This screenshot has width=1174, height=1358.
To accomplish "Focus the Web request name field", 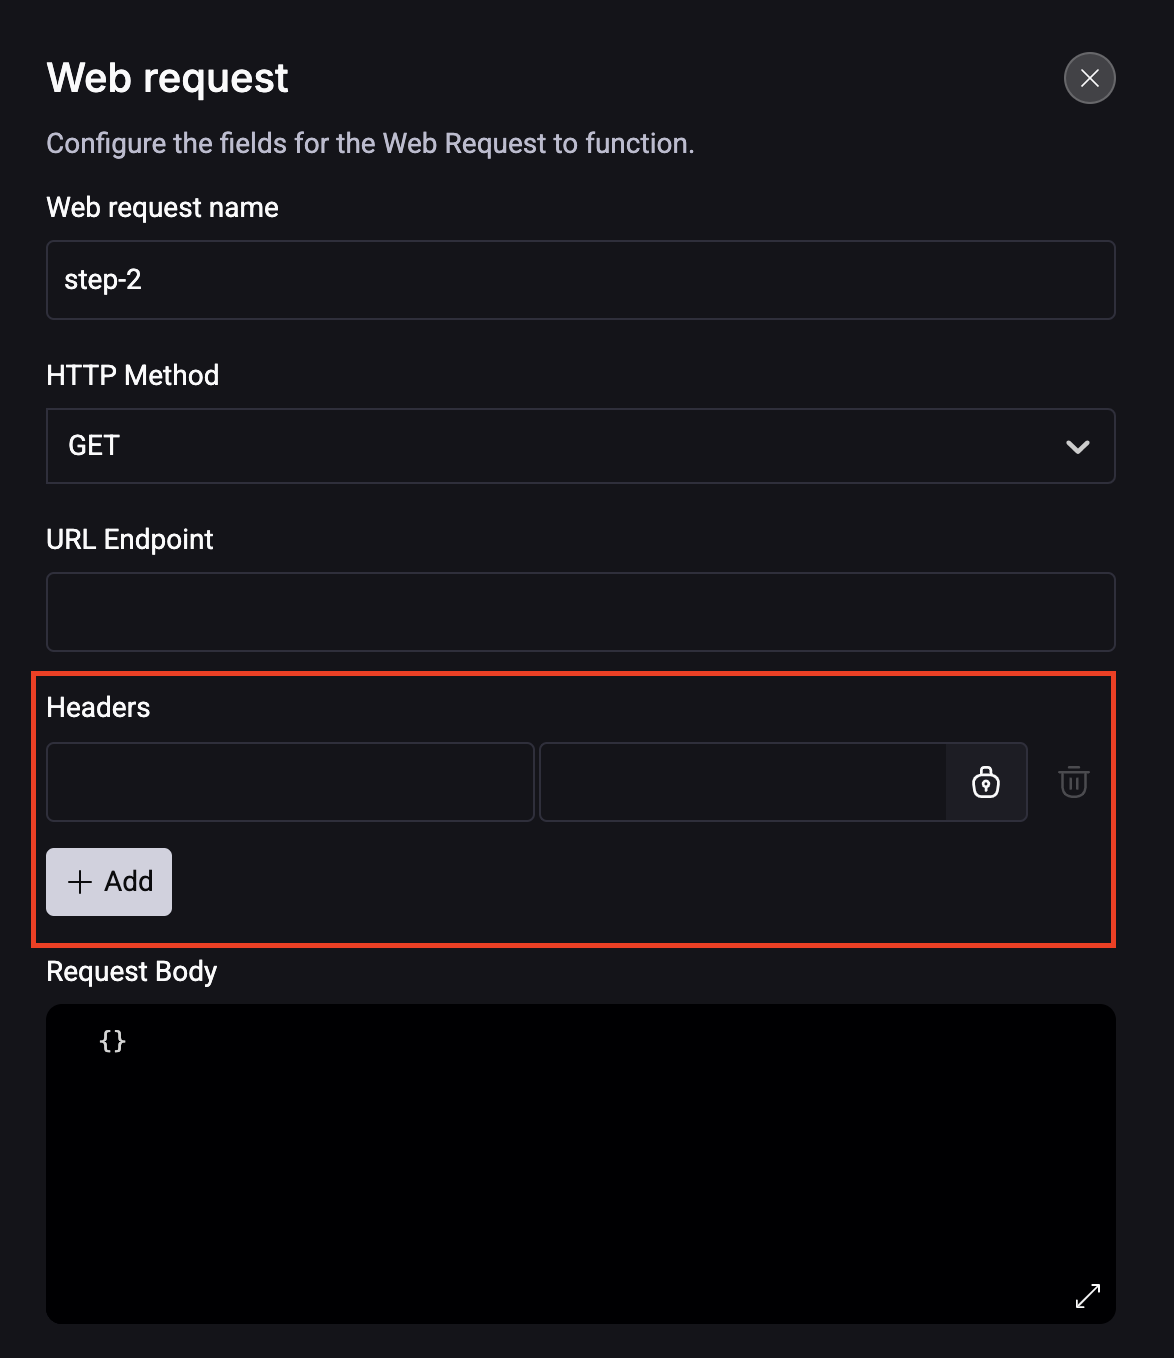I will tap(580, 280).
